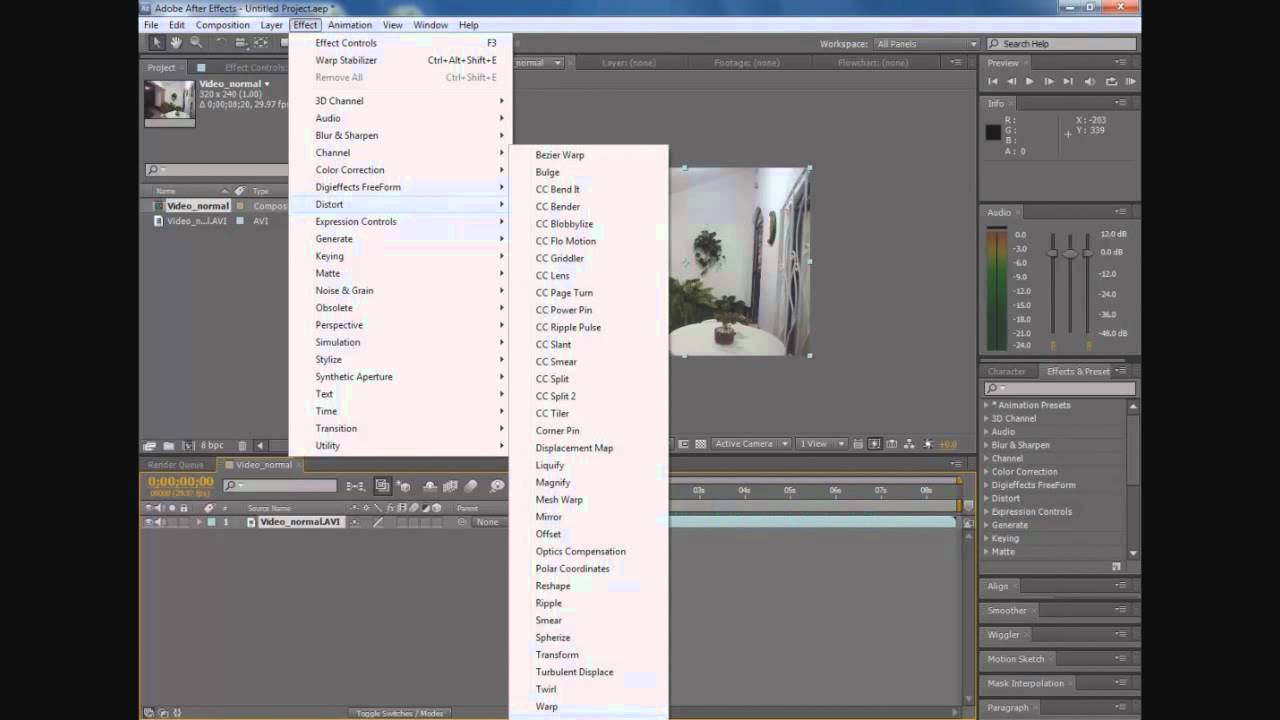Open the Composition menu
This screenshot has width=1280, height=720.
pyautogui.click(x=223, y=25)
